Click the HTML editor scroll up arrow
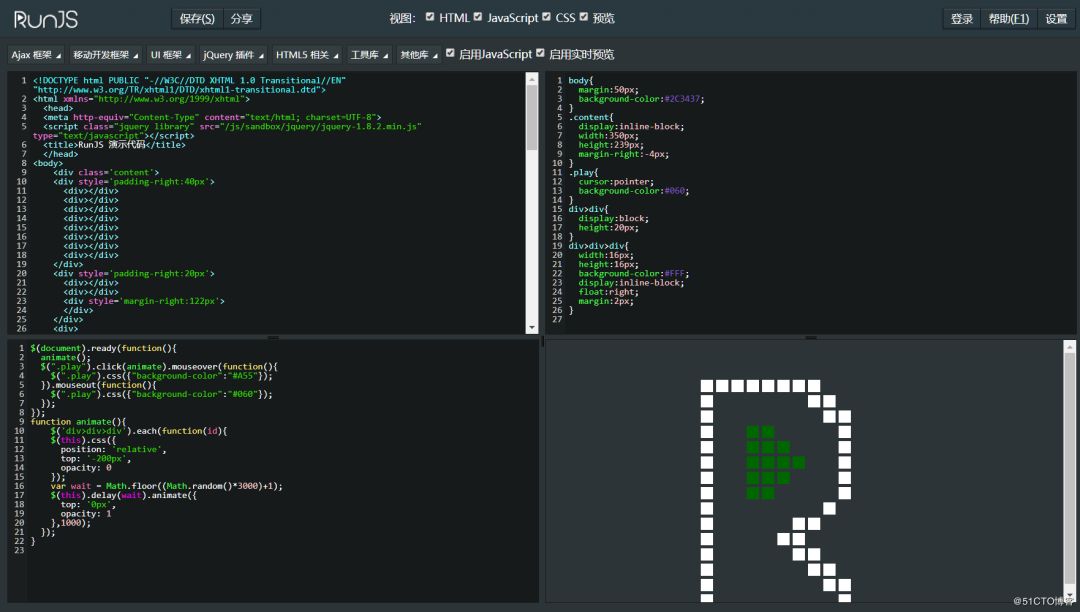 click(532, 79)
